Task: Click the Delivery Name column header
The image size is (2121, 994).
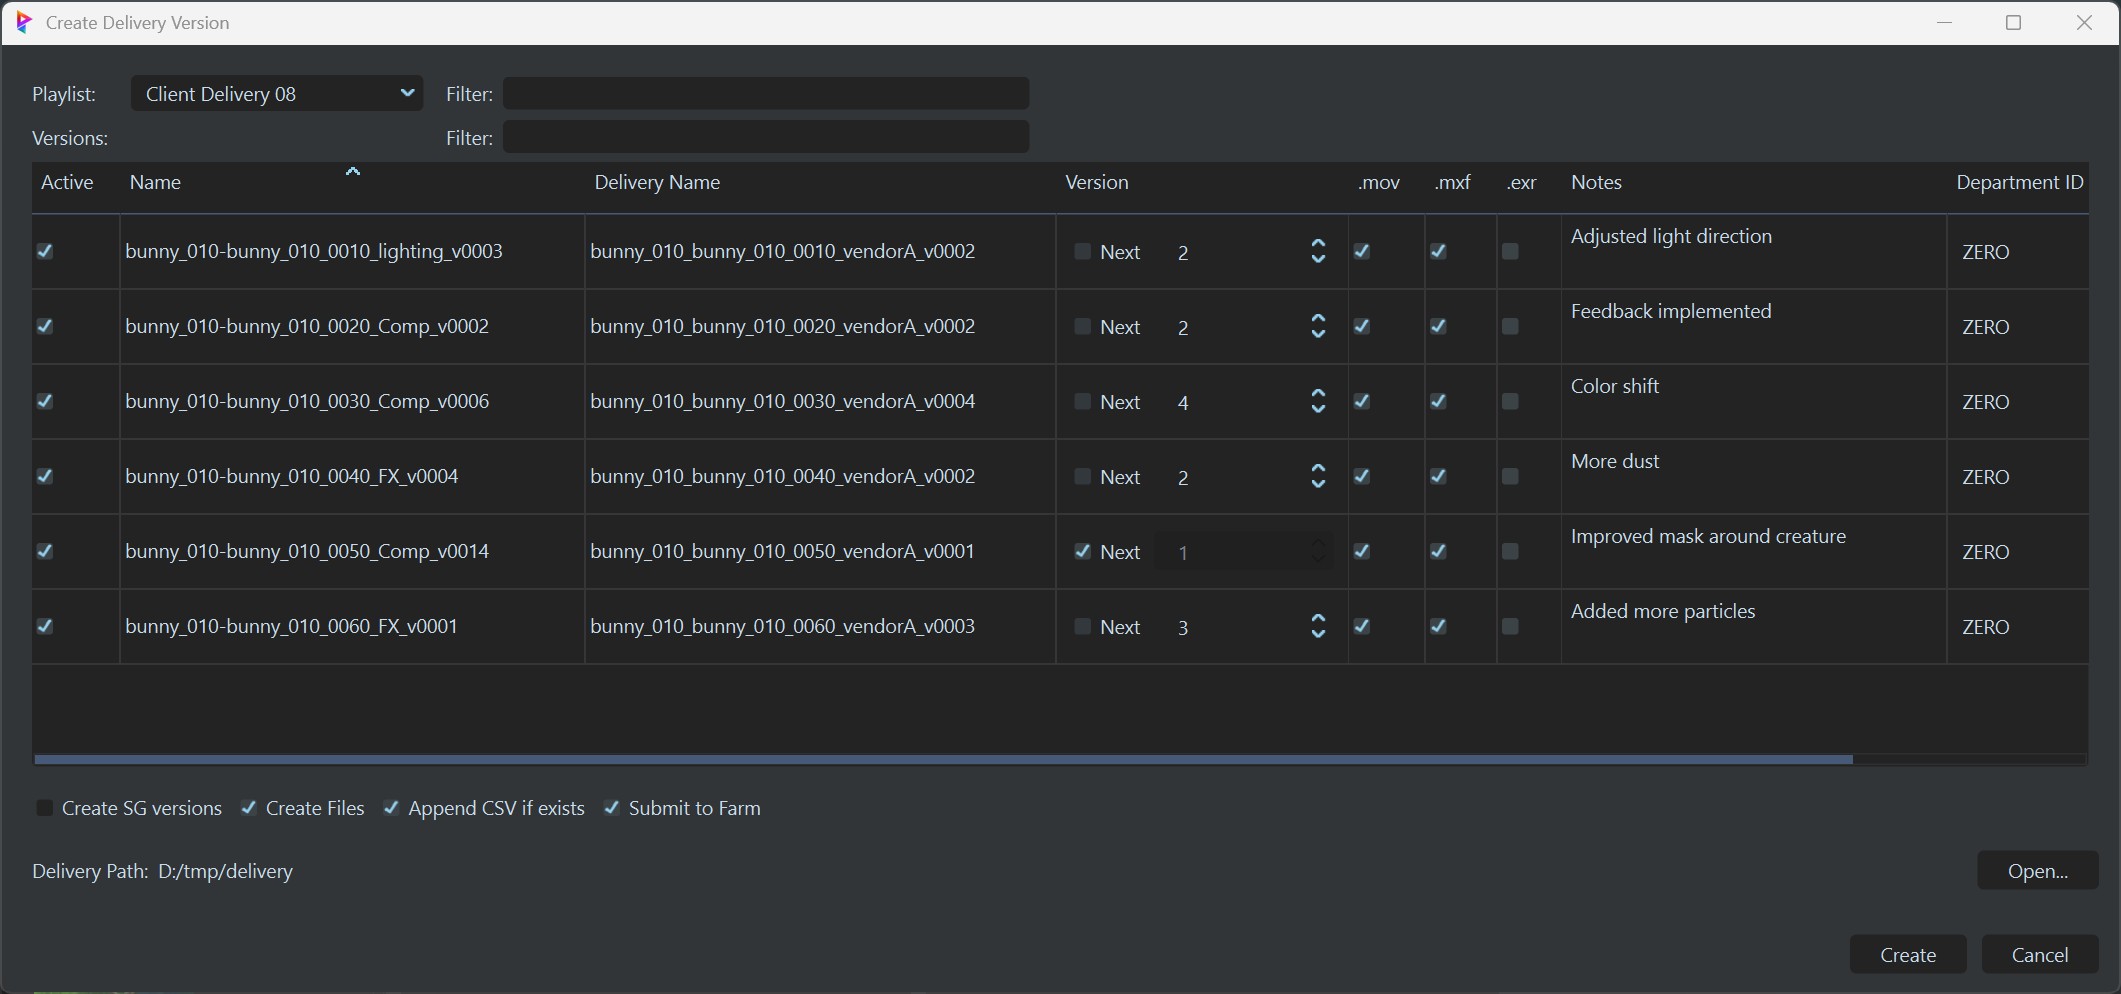Action: 657,182
